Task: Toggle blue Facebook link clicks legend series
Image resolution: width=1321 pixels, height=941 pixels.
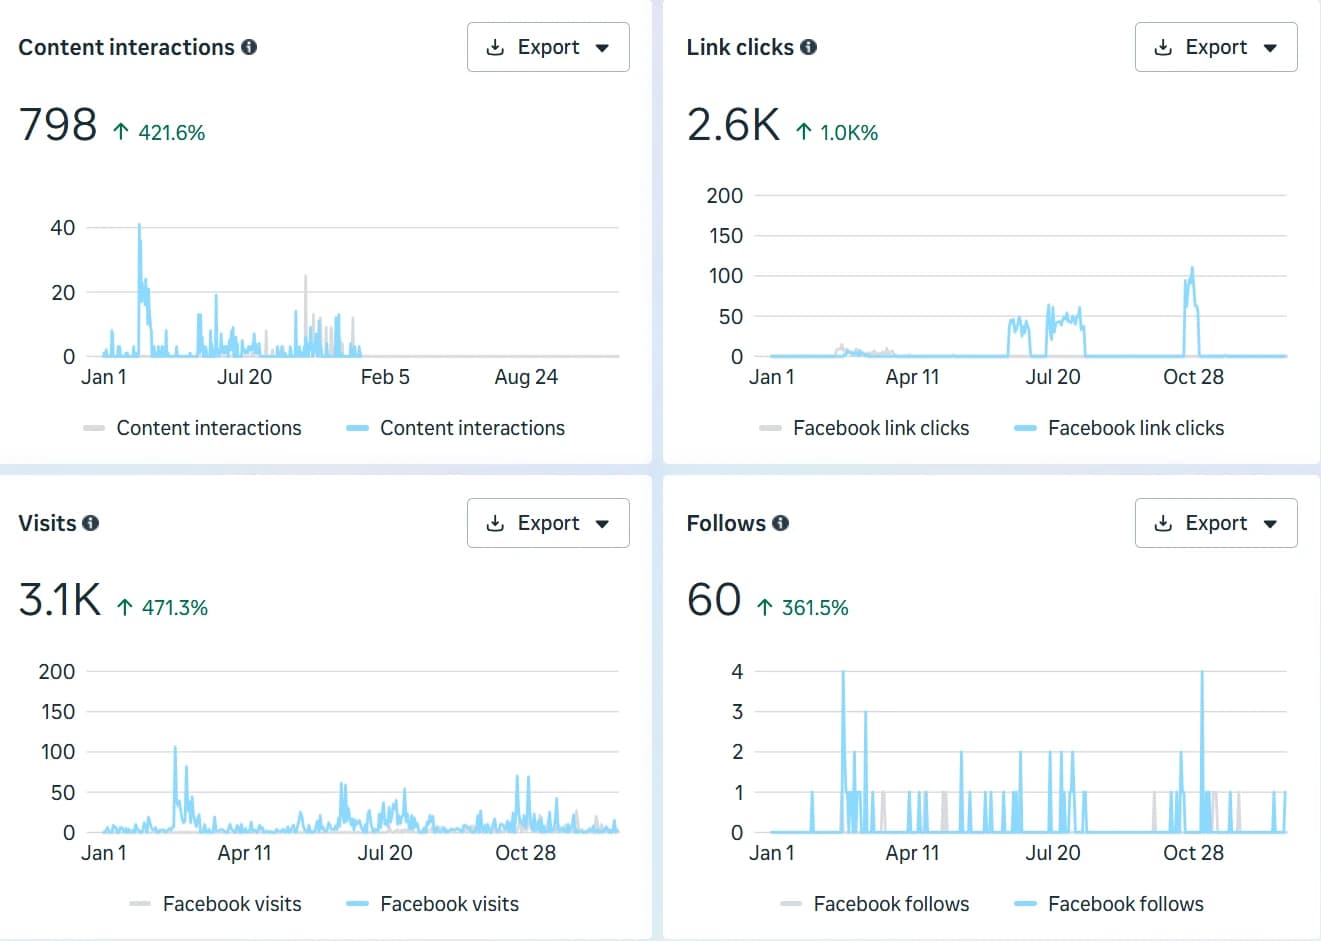Action: (1119, 428)
